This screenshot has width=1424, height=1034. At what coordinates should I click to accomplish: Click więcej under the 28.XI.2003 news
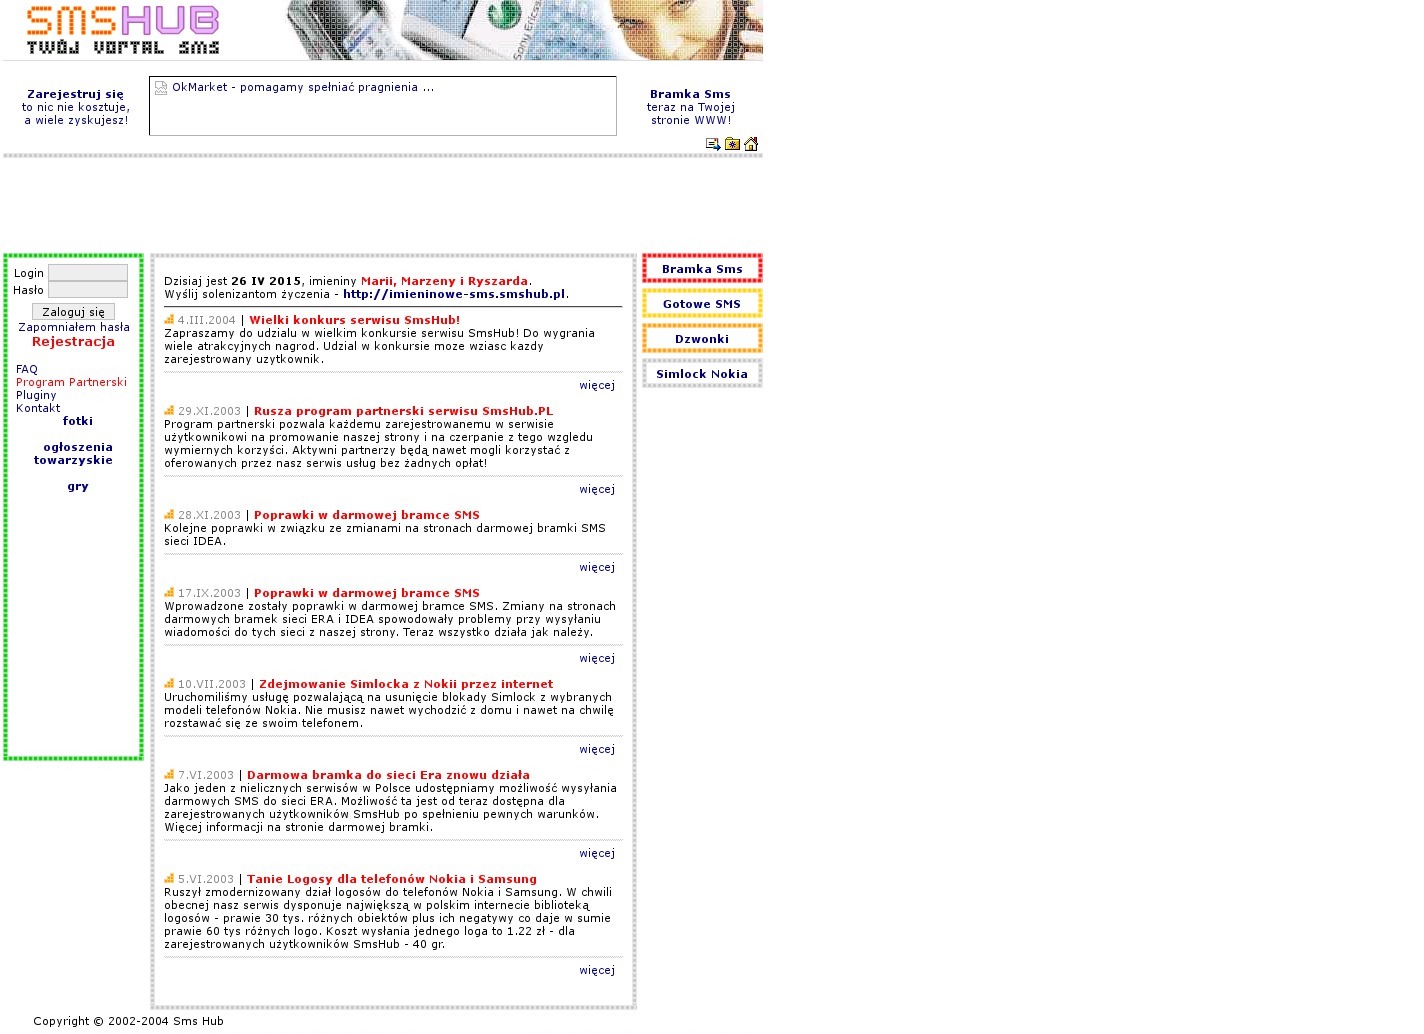point(597,567)
